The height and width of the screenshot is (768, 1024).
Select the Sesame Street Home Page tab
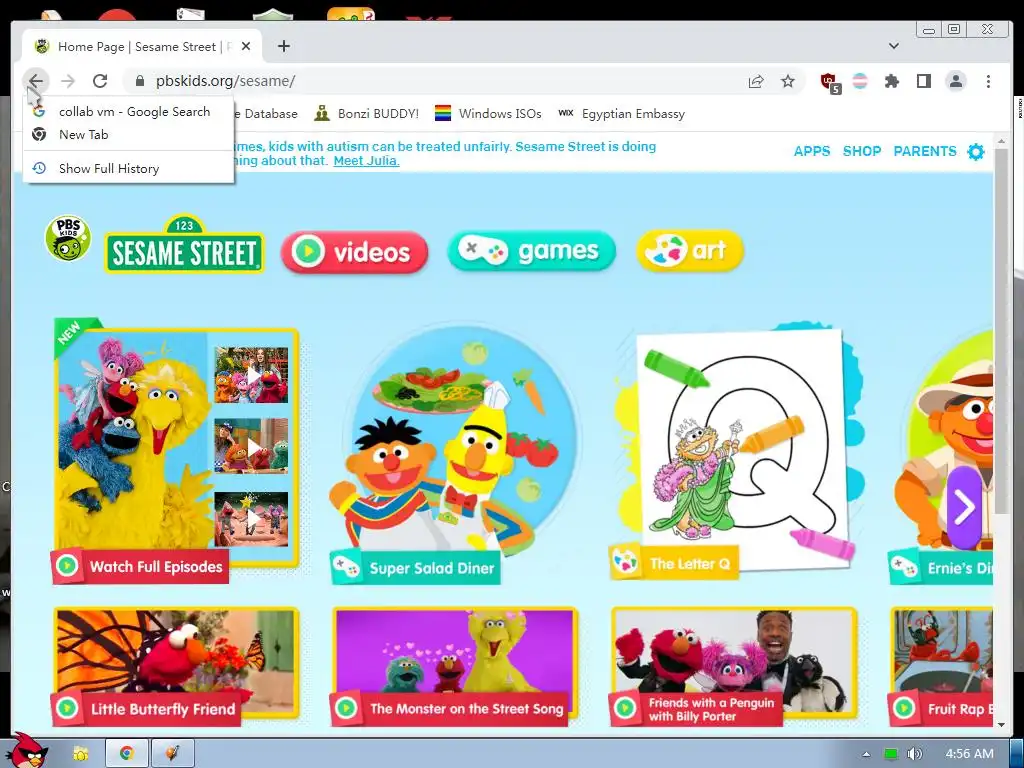pos(144,46)
